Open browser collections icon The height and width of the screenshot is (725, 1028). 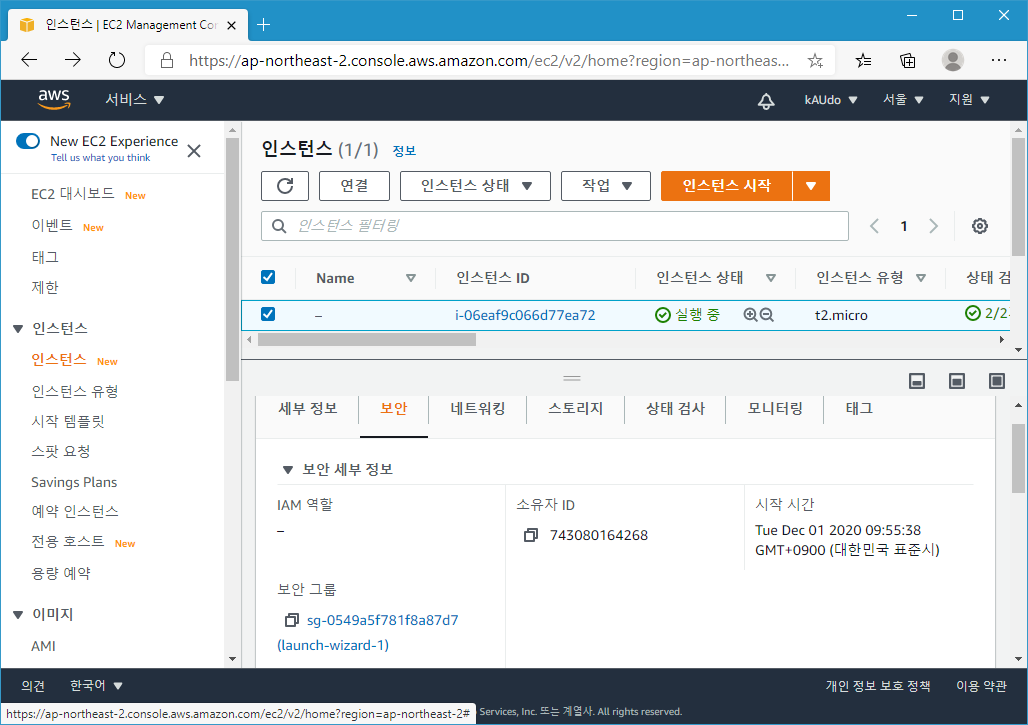(x=907, y=61)
